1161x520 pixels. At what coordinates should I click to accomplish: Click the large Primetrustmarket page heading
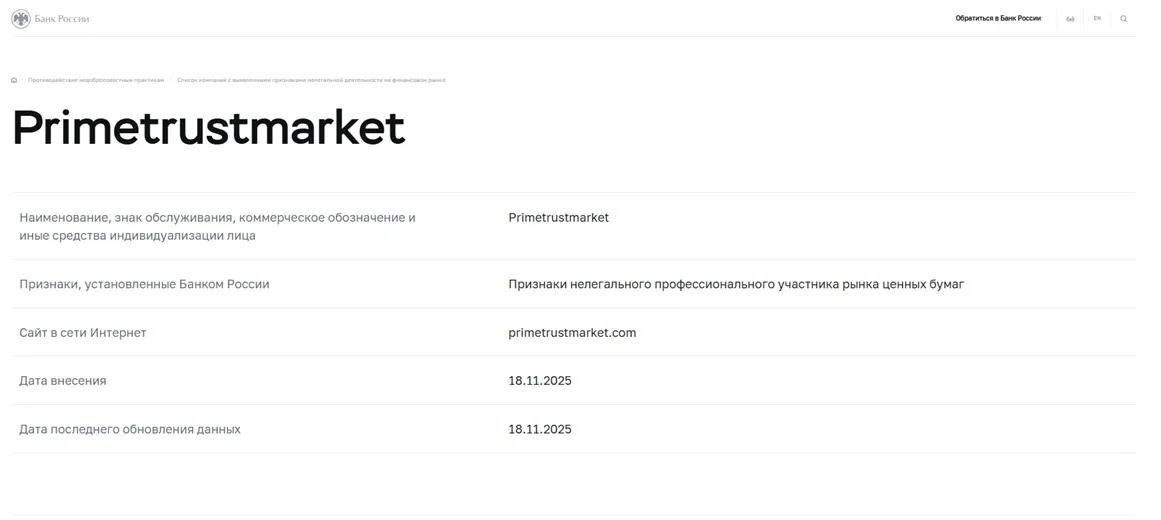pyautogui.click(x=208, y=128)
